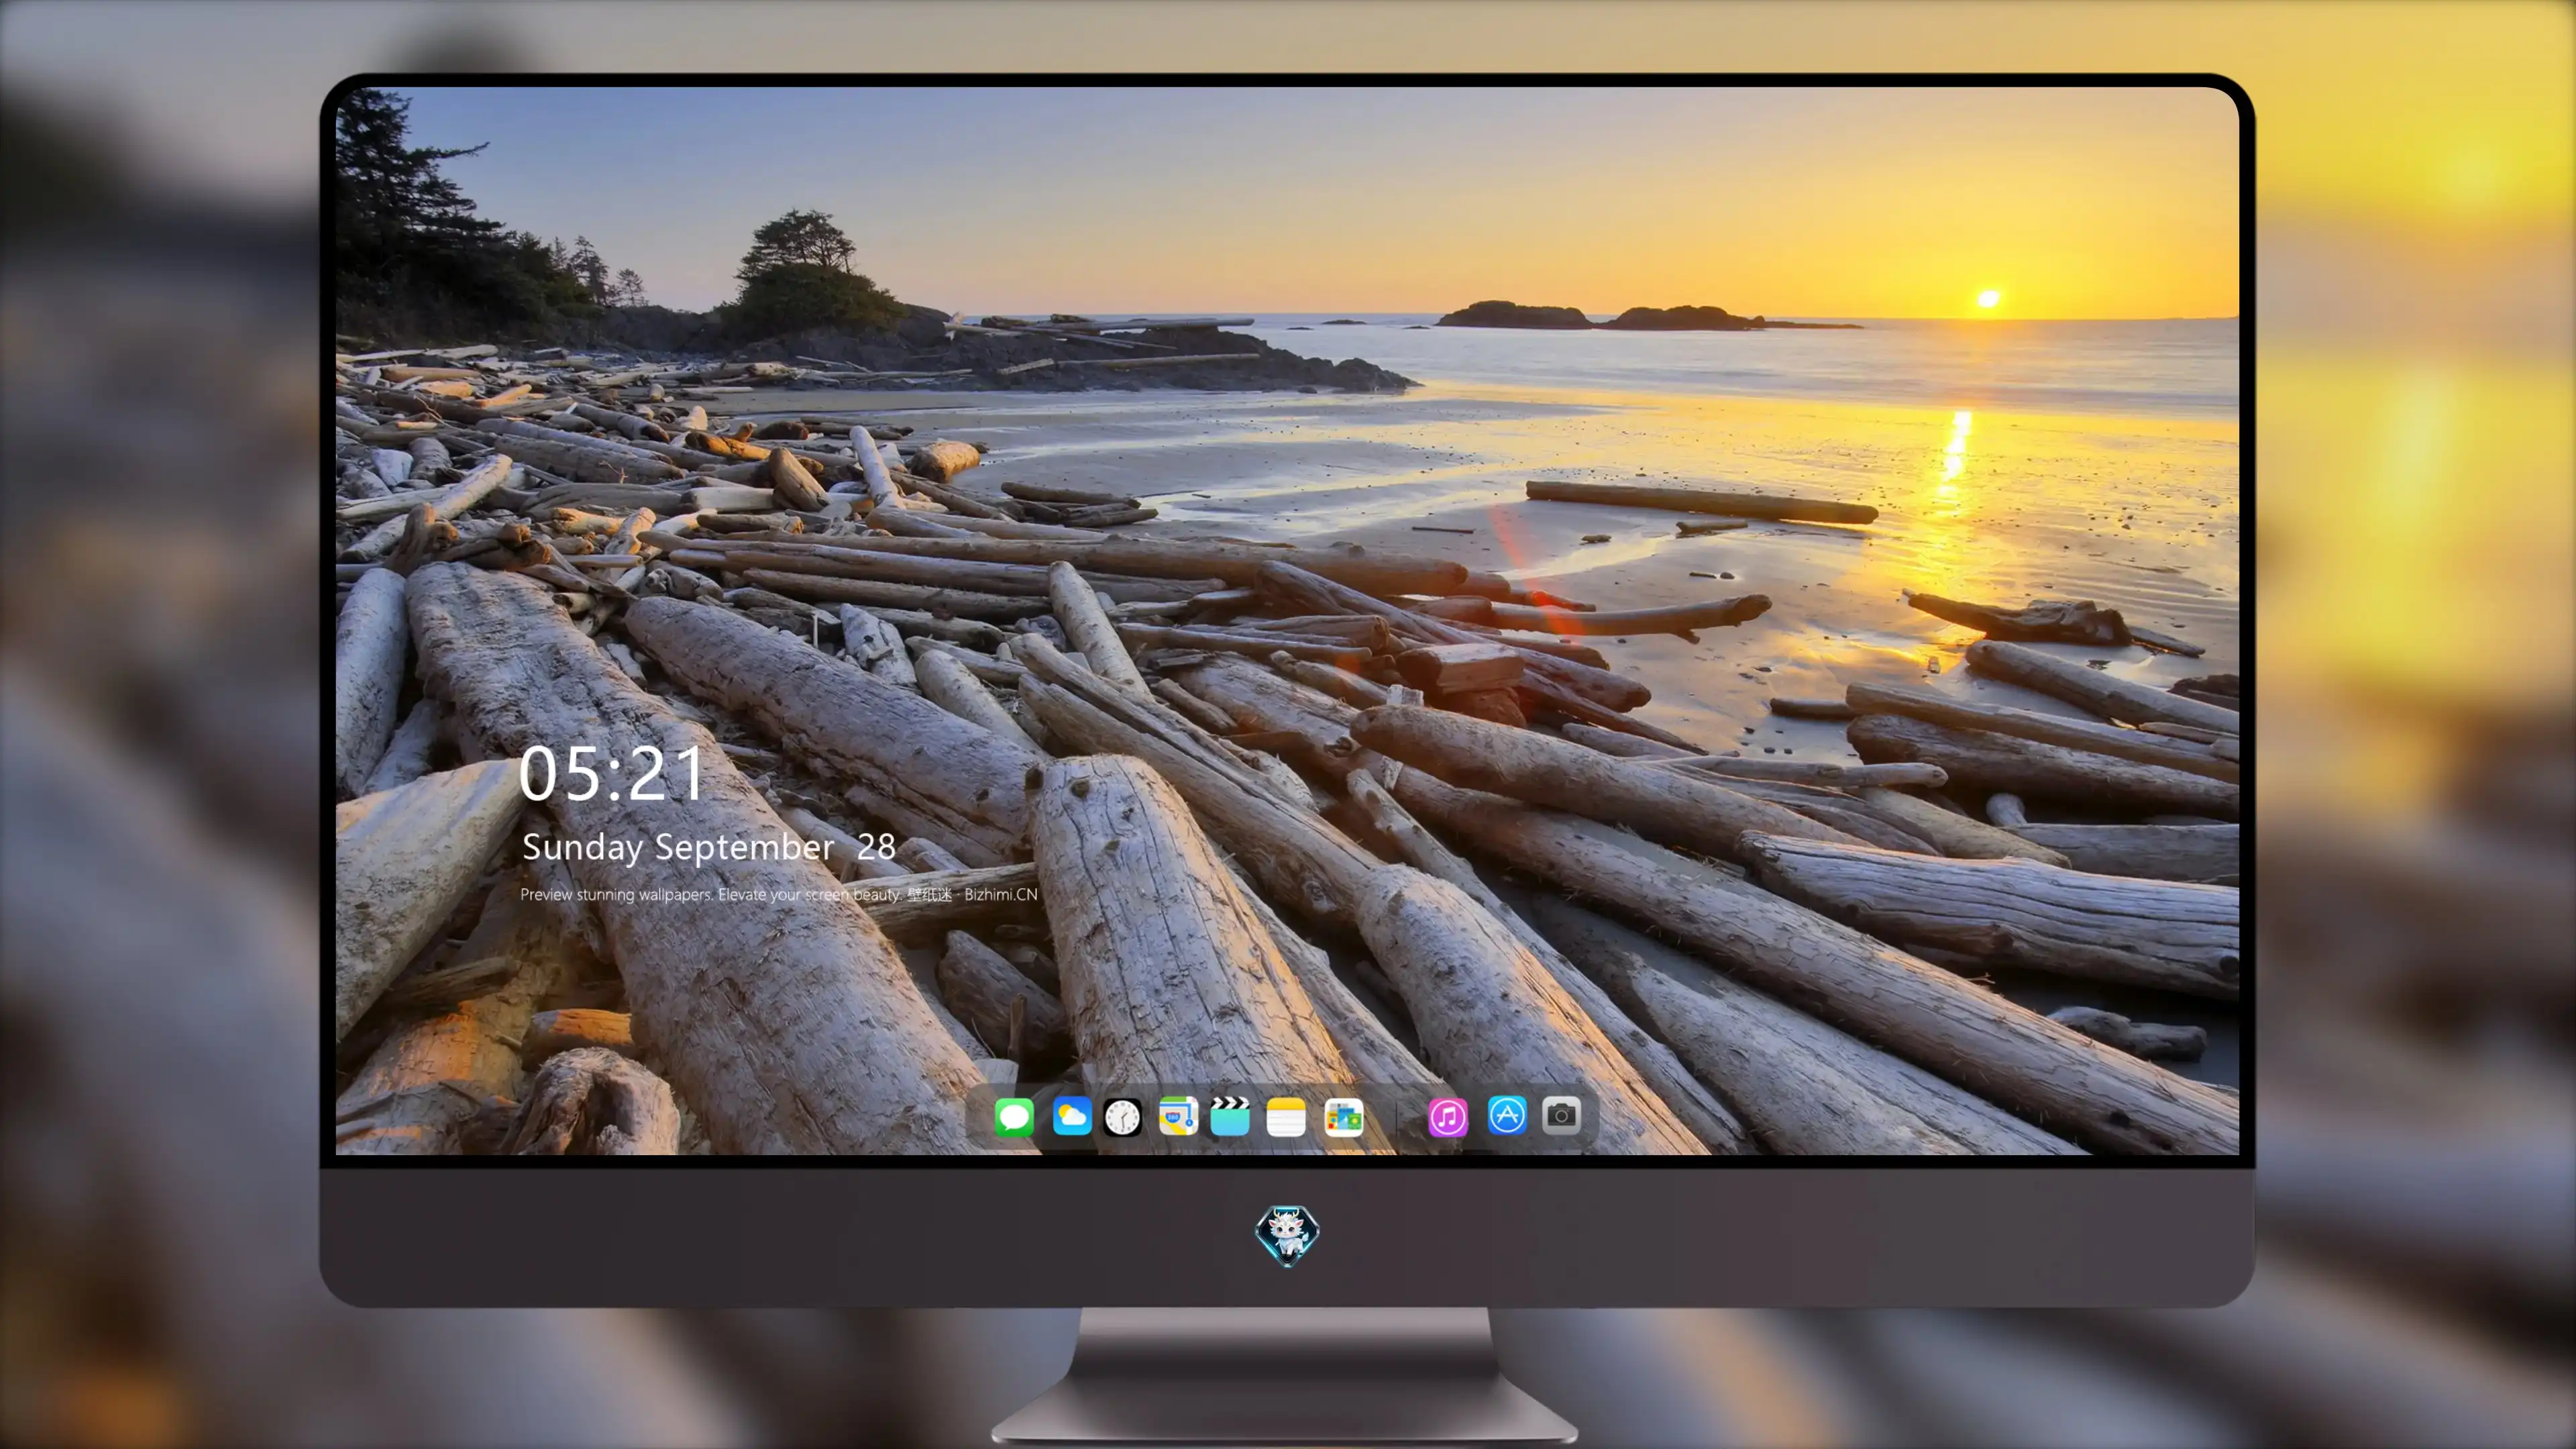This screenshot has height=1449, width=2576.
Task: Open the Videos clapperboard app icon
Action: coord(1230,1116)
